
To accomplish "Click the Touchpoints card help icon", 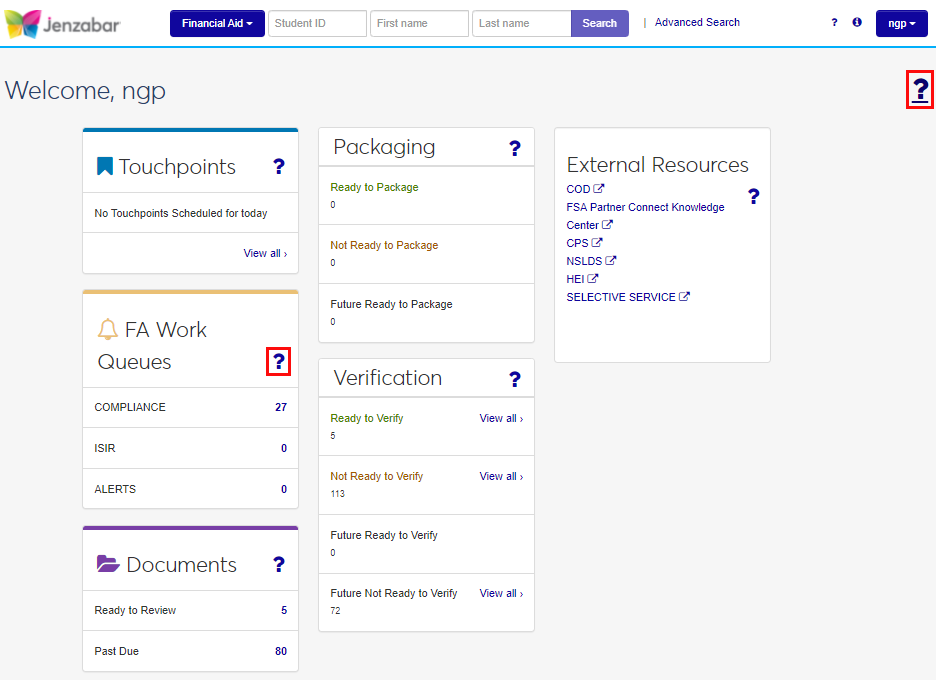I will 279,167.
